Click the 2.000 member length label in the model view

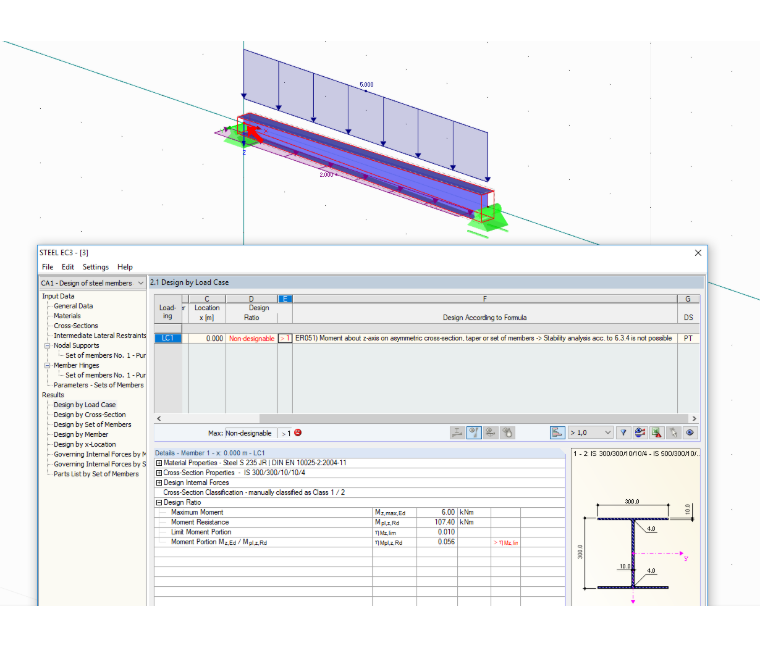[x=326, y=174]
